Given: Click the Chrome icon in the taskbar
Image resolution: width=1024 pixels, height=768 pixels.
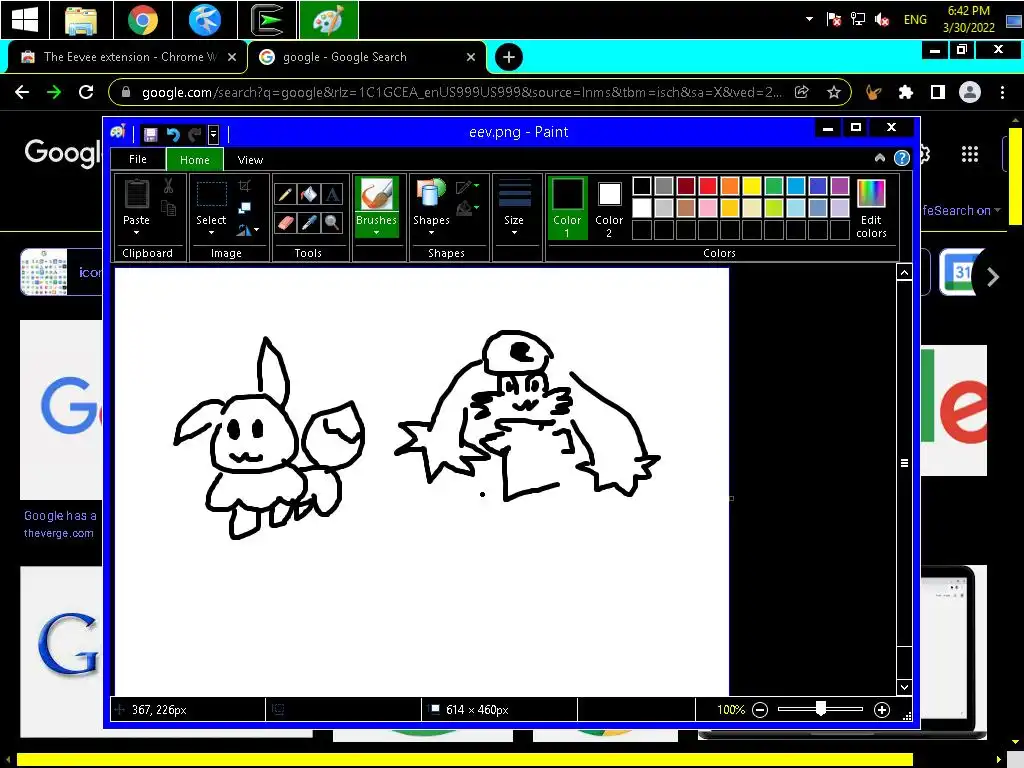Looking at the screenshot, I should point(142,20).
